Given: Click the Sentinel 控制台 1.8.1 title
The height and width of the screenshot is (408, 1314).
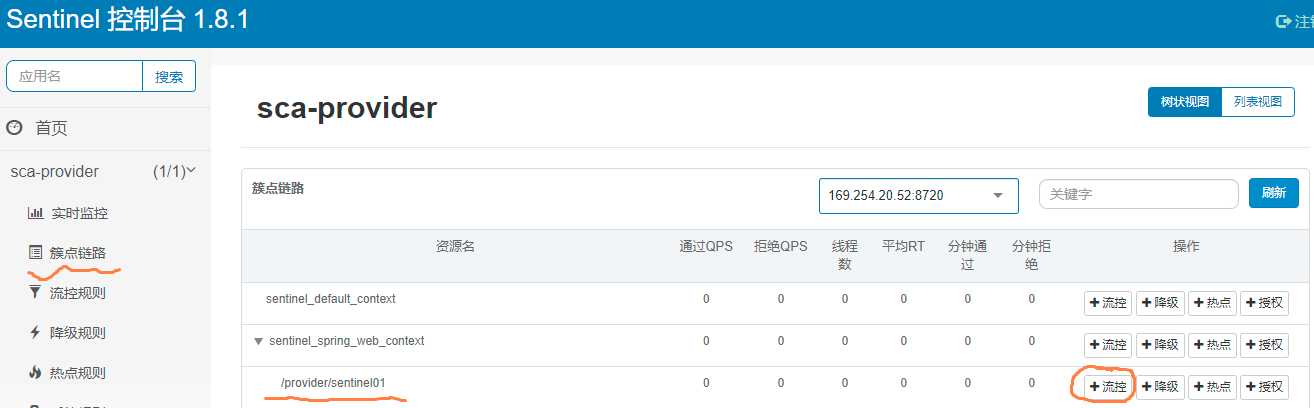Looking at the screenshot, I should (127, 21).
